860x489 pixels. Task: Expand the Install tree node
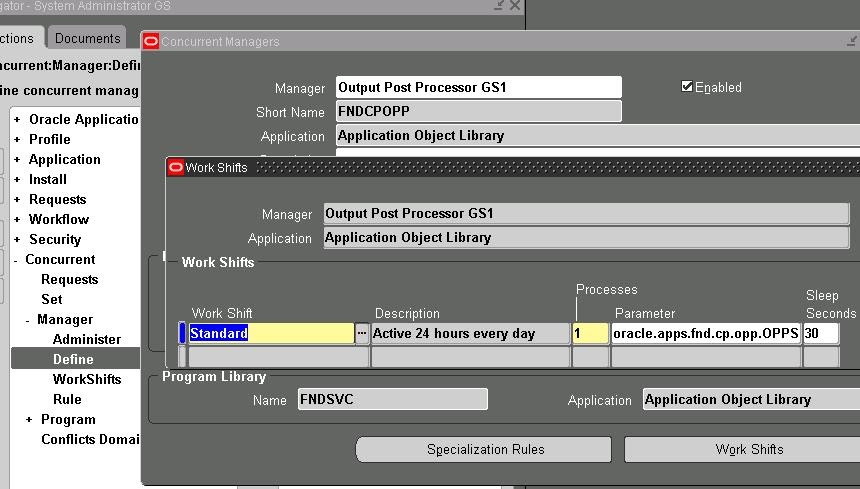(x=17, y=179)
